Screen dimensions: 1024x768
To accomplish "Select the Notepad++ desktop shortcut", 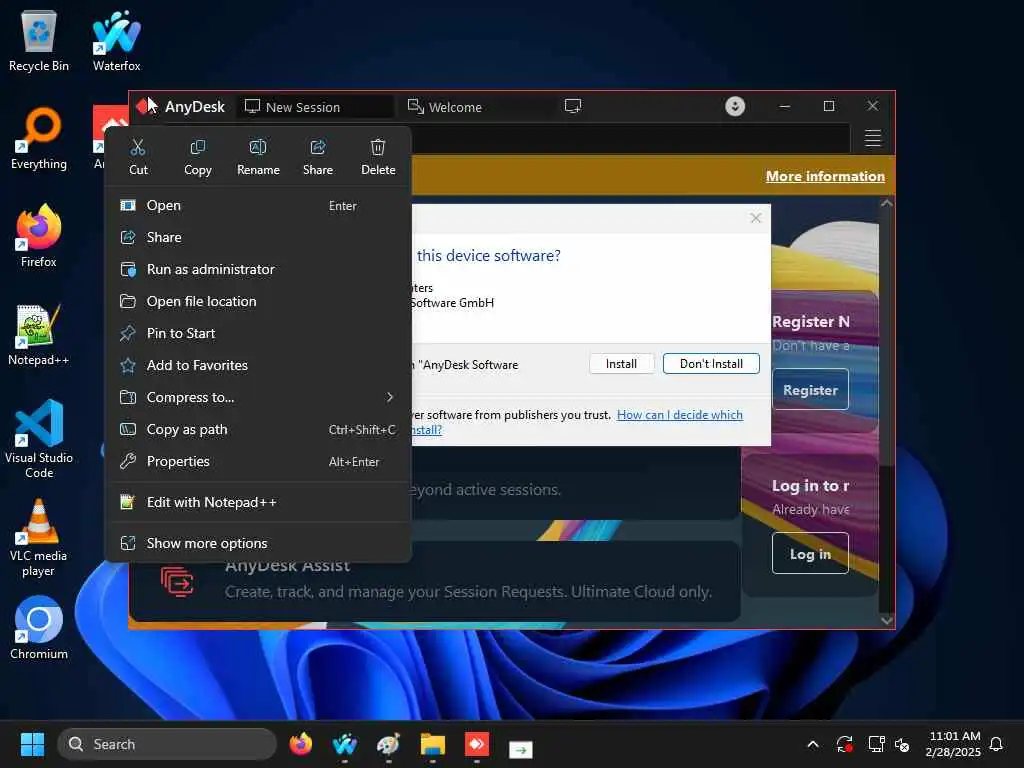I will click(x=39, y=334).
